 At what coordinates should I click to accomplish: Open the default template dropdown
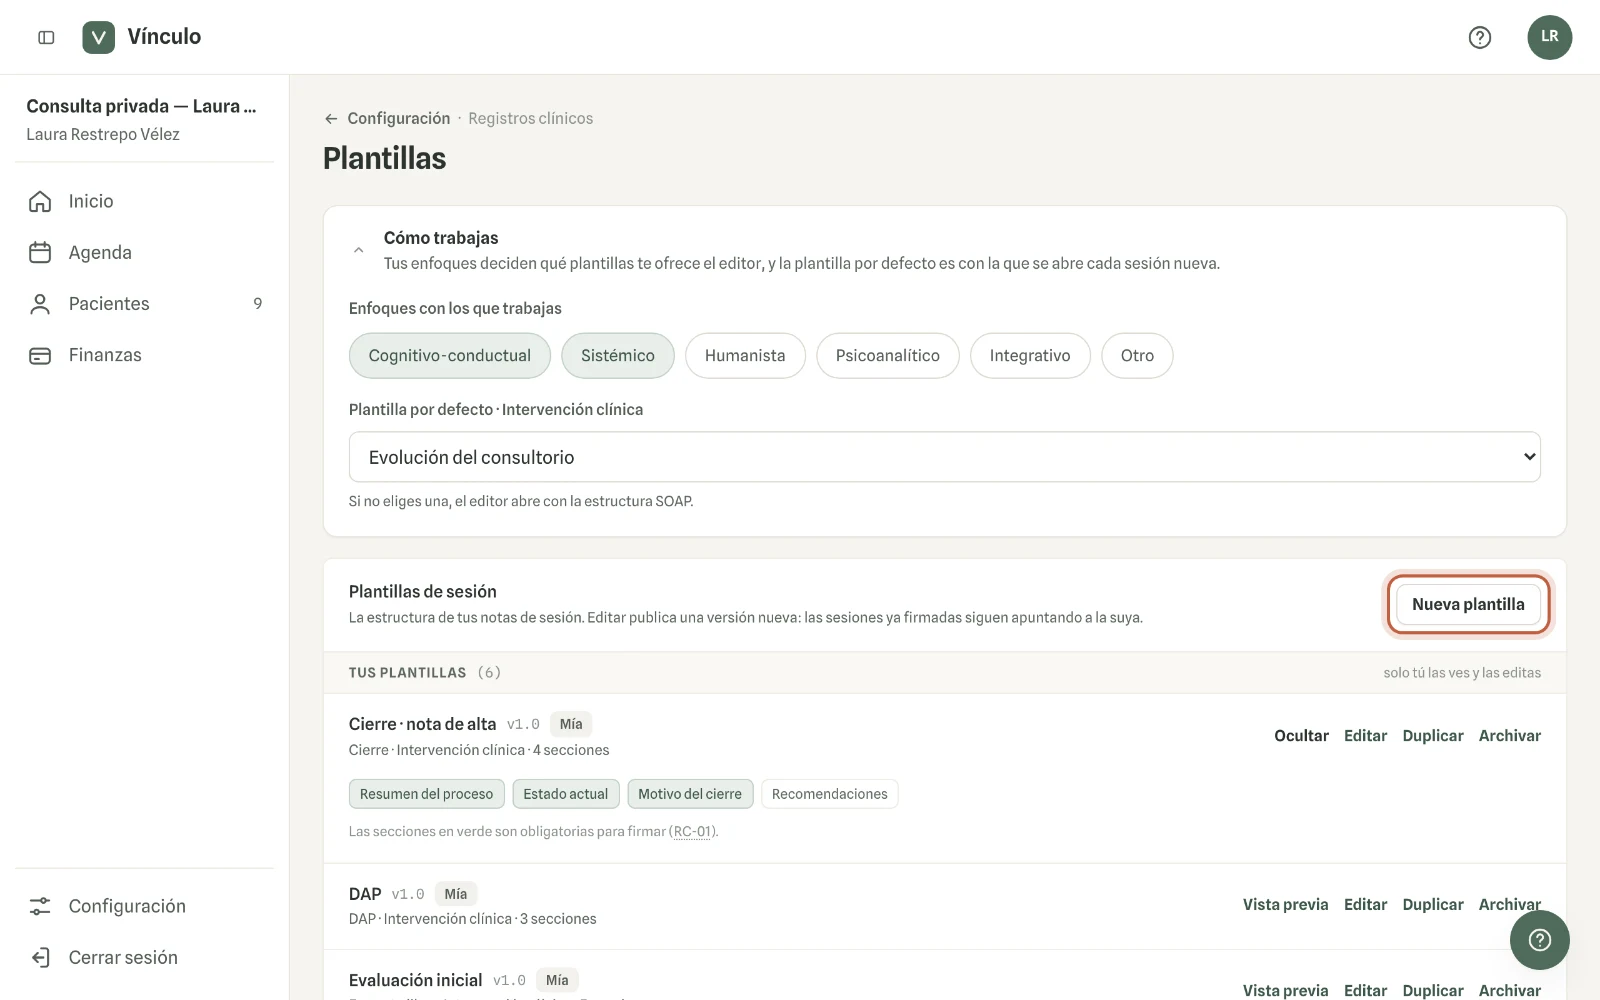944,457
